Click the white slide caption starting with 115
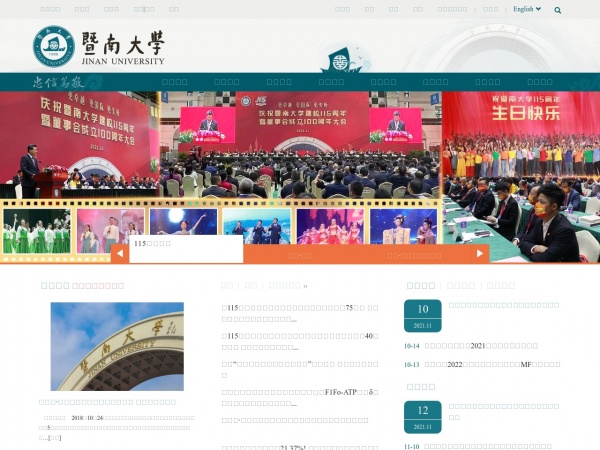Viewport: 600px width, 450px height. coord(180,245)
